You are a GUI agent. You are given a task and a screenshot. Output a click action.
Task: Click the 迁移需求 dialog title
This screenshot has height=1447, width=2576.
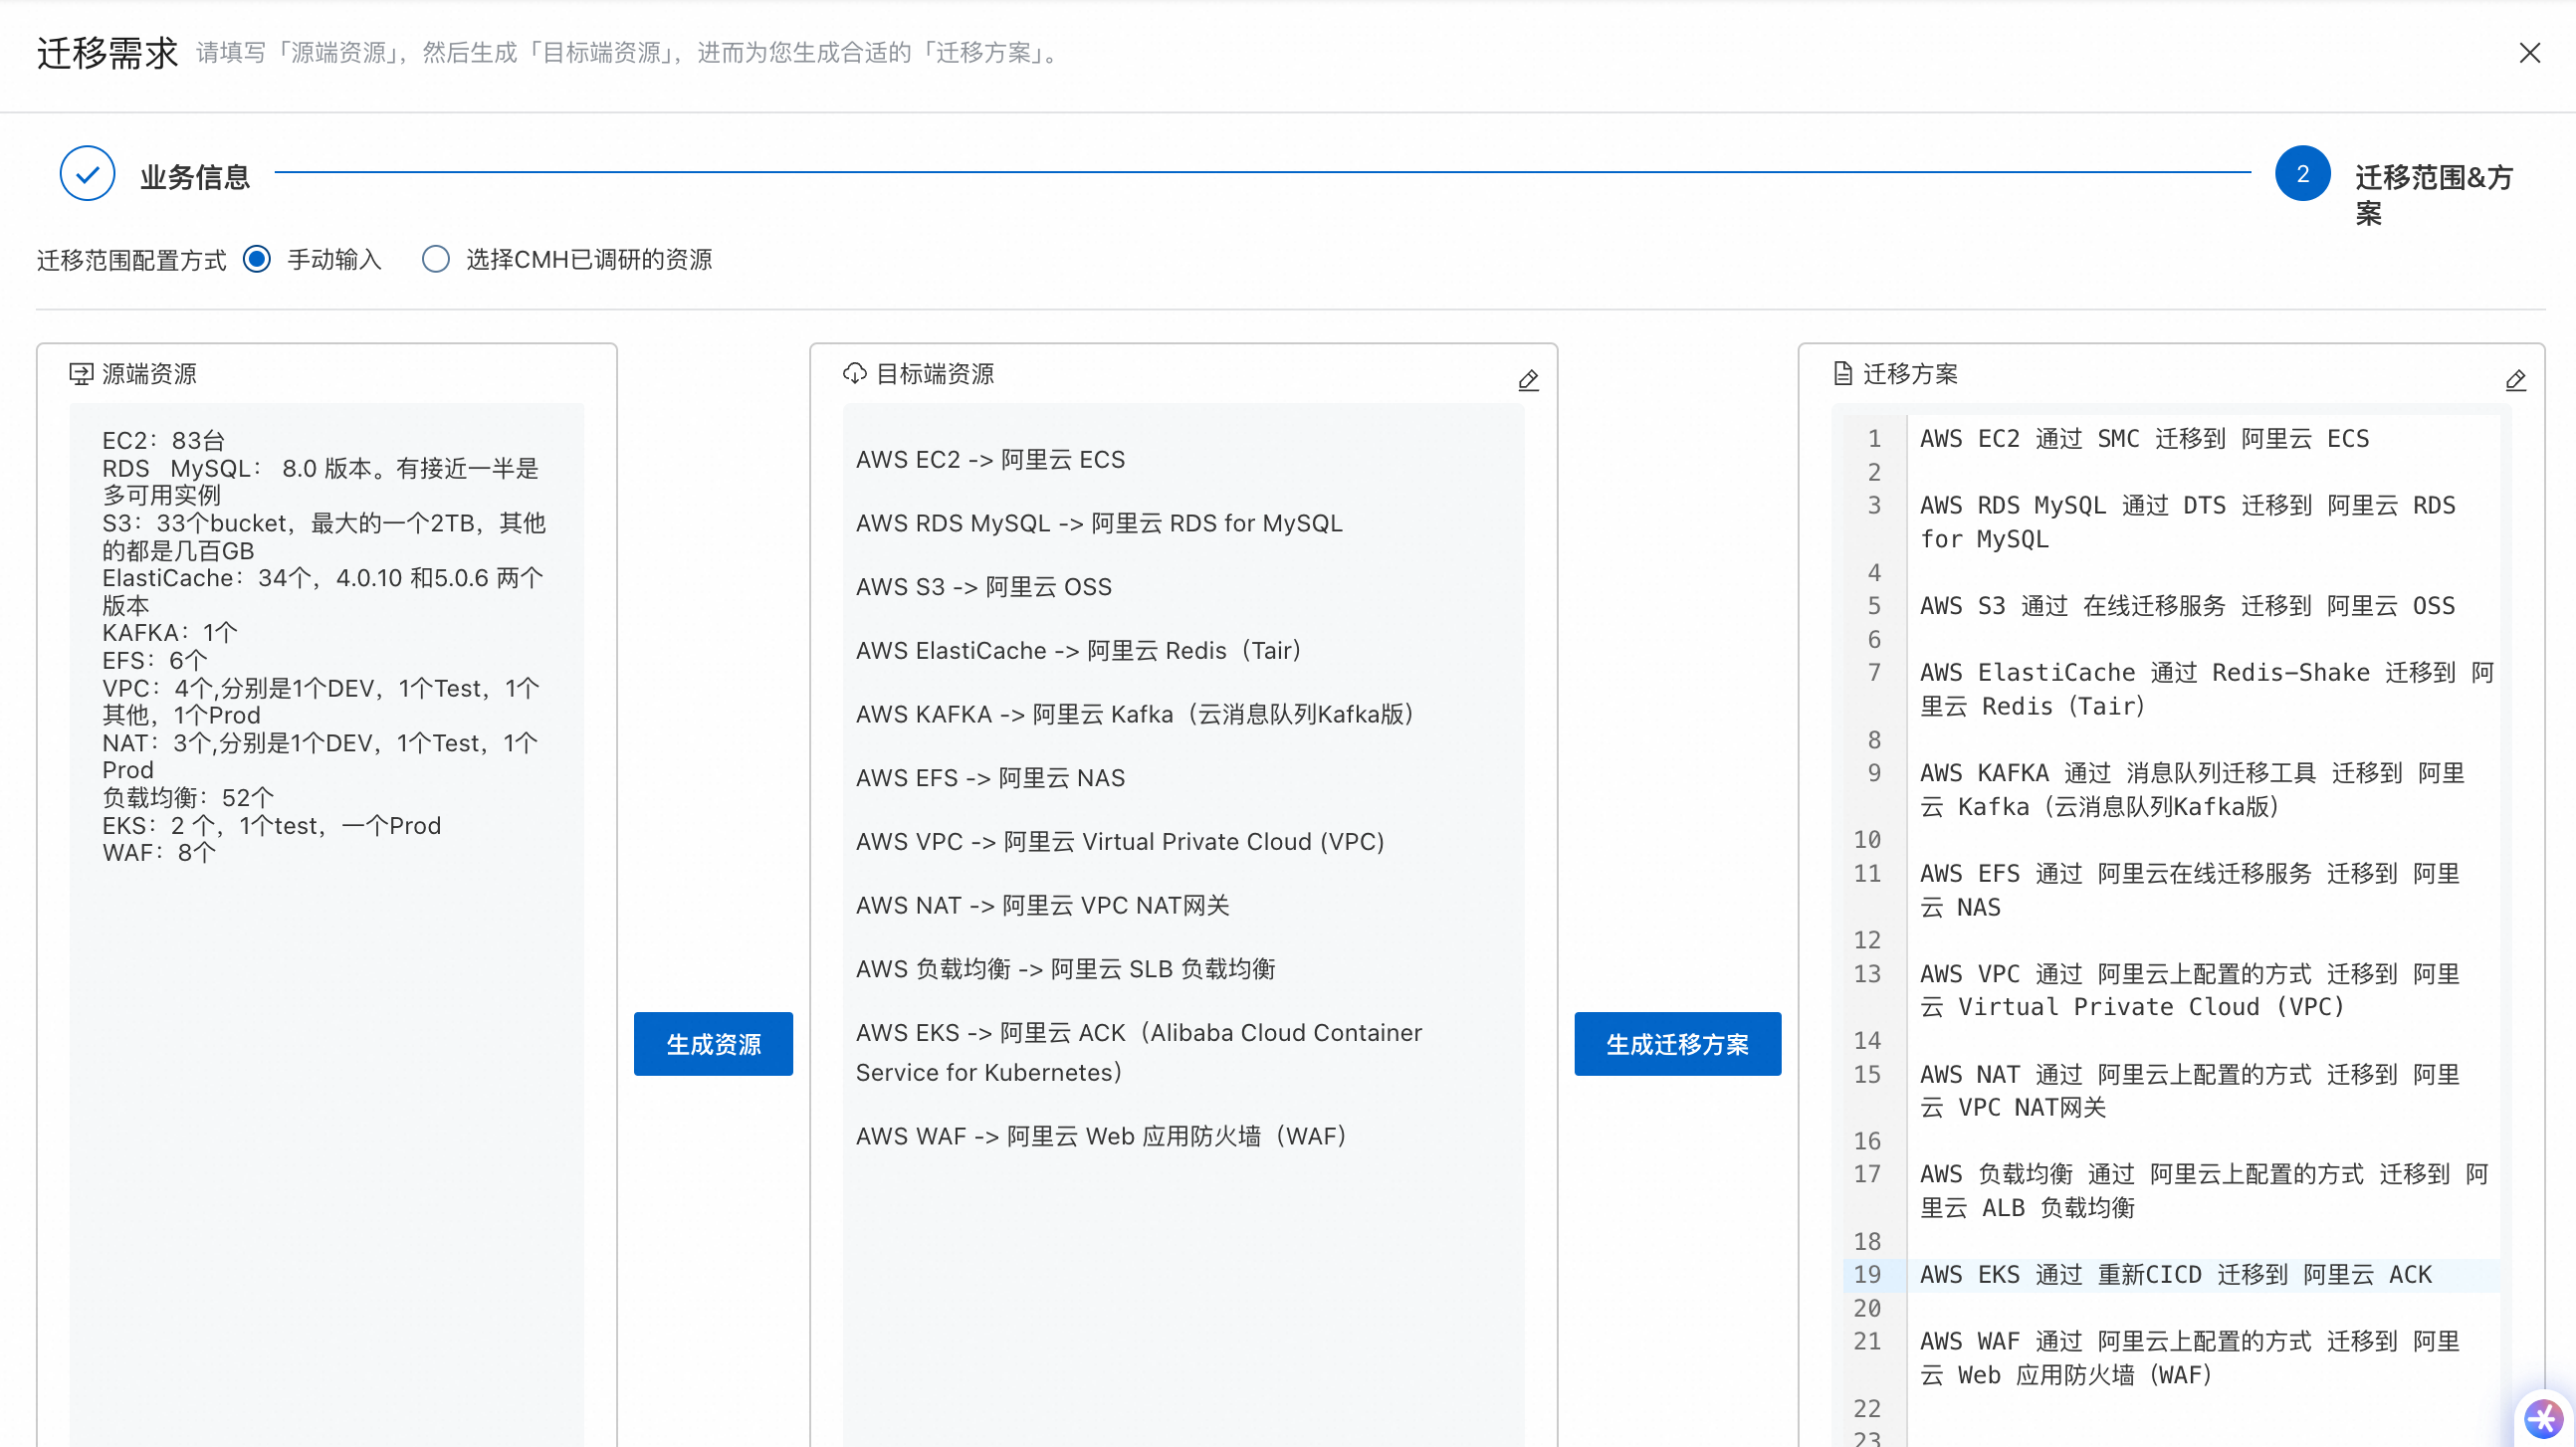point(107,52)
